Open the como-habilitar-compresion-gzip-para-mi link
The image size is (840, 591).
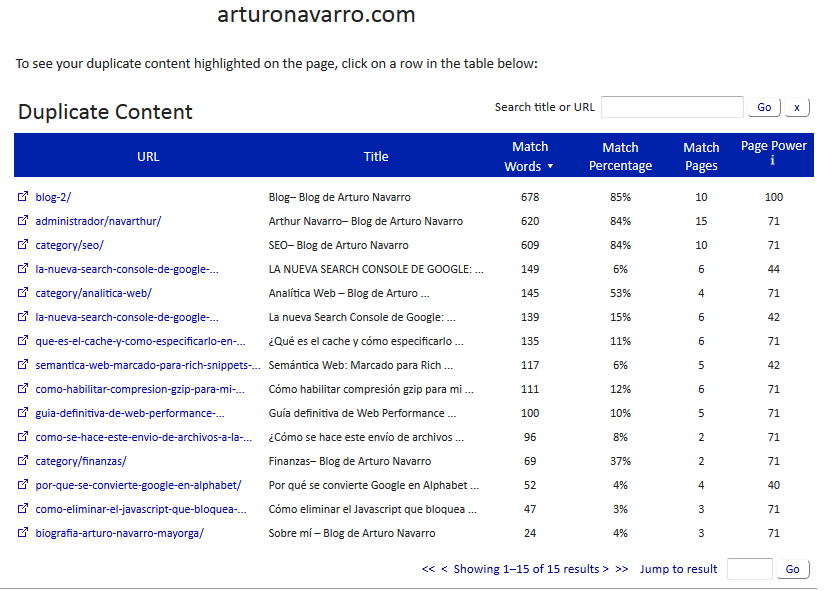coord(140,390)
